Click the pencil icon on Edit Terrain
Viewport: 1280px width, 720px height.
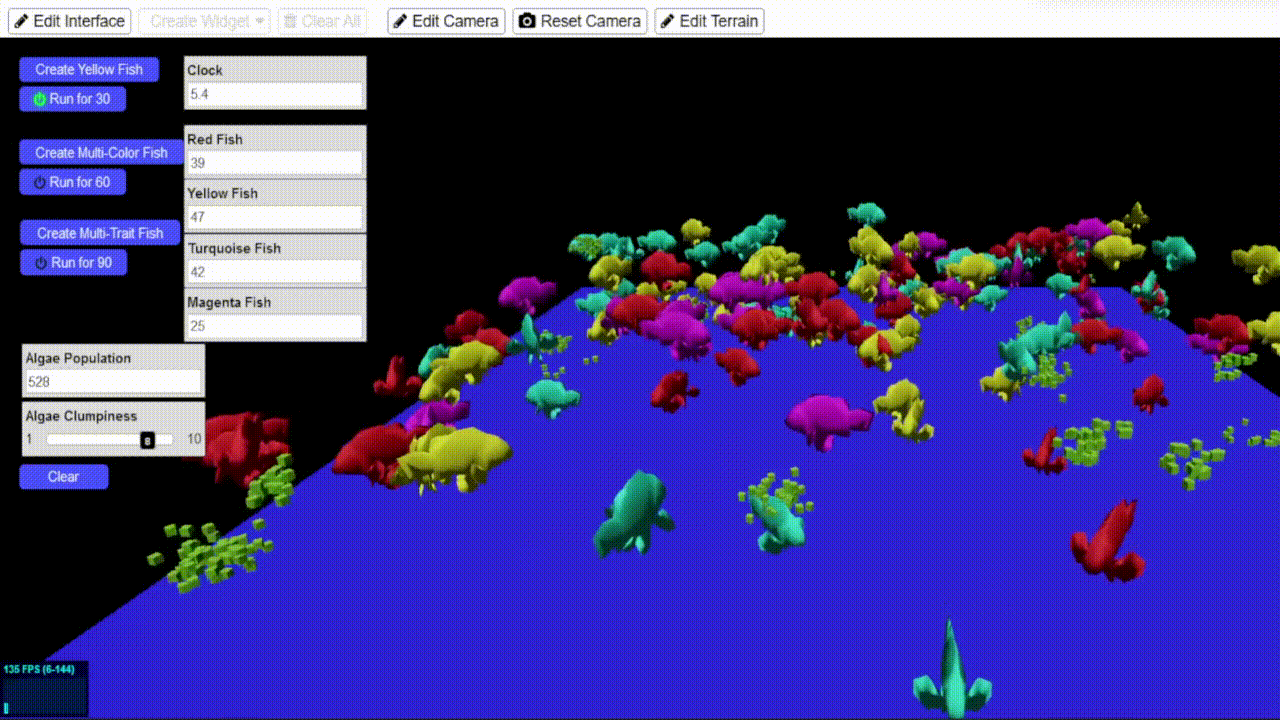[x=667, y=21]
